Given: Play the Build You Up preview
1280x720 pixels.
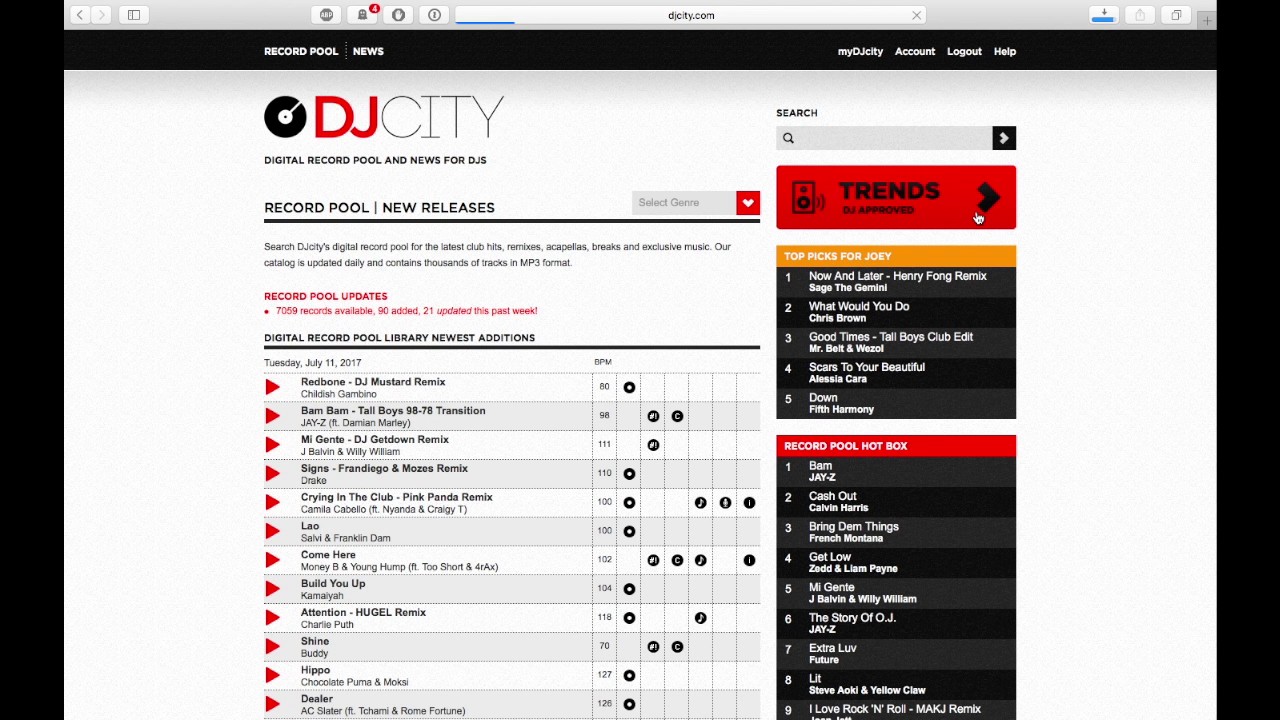Looking at the screenshot, I should tap(272, 589).
